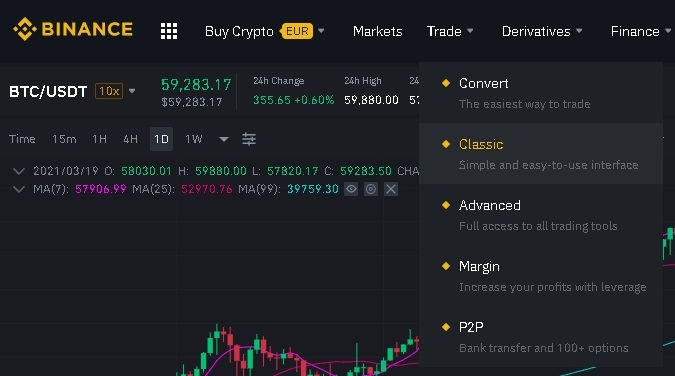Remove the MA indicator with X
The image size is (675, 376).
point(391,189)
